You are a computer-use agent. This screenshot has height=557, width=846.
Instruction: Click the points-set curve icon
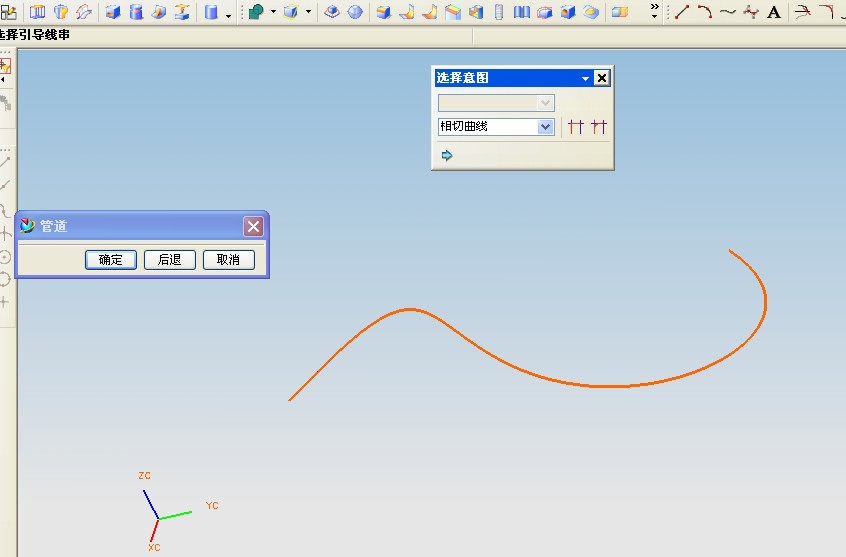[751, 12]
